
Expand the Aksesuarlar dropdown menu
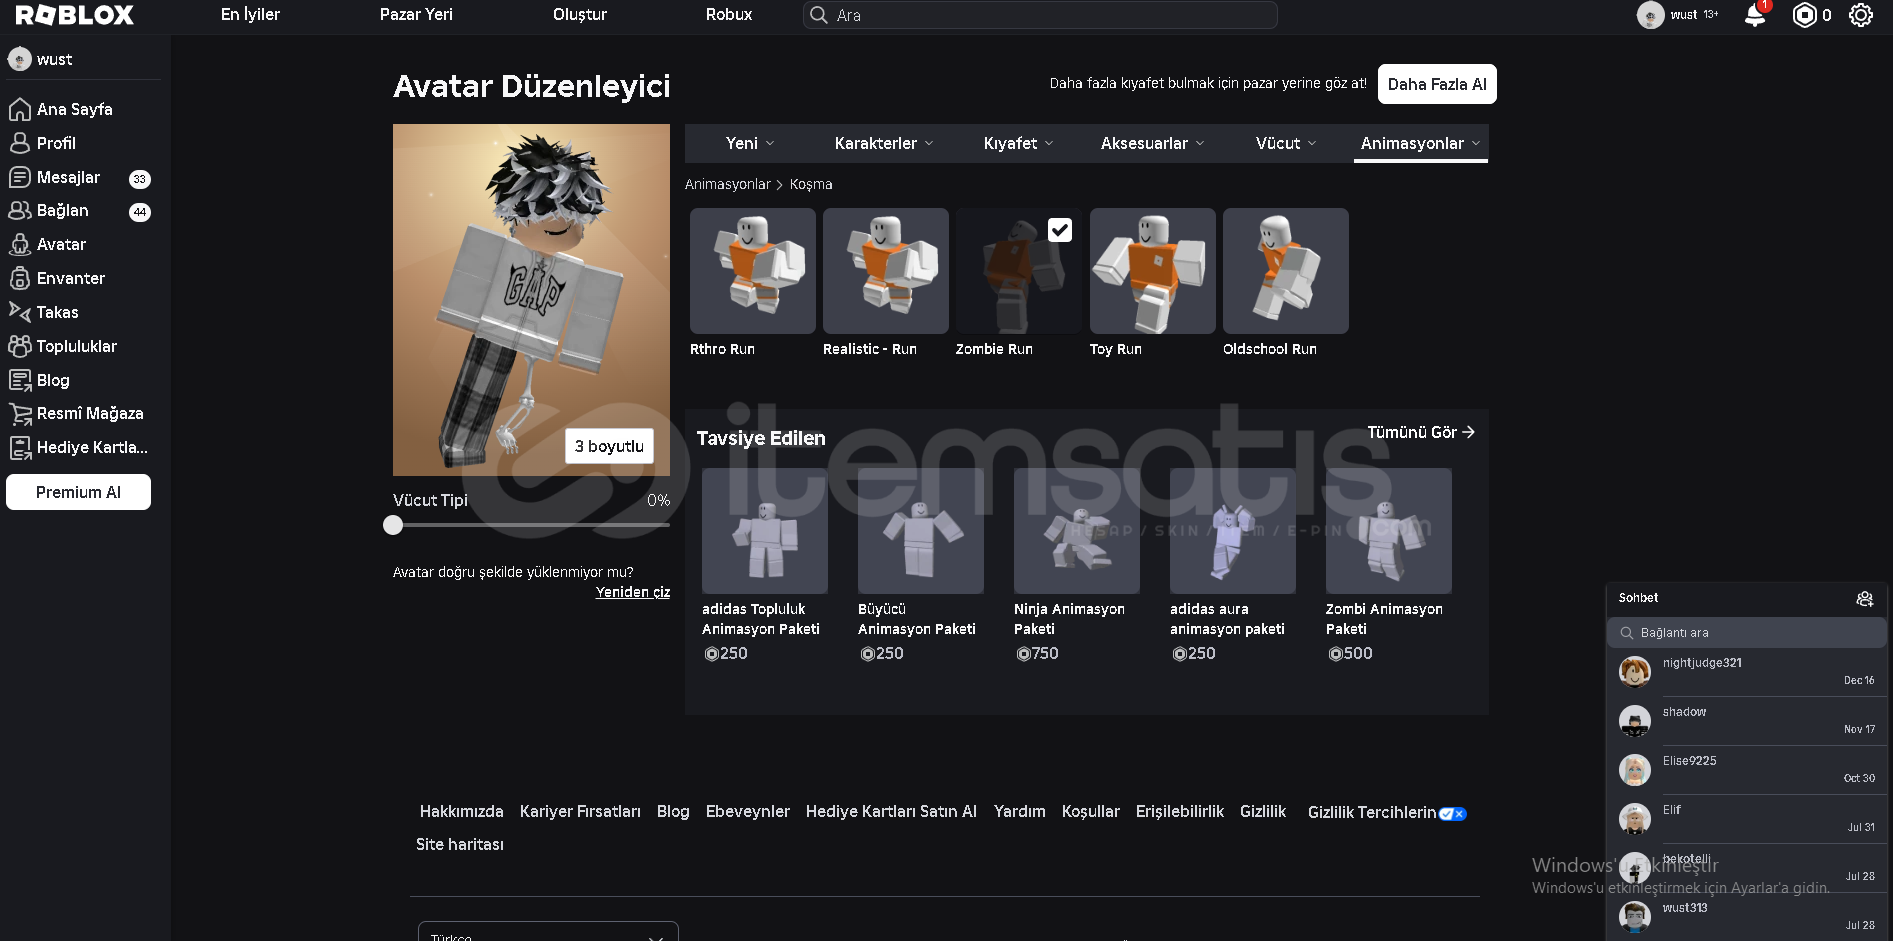1152,143
